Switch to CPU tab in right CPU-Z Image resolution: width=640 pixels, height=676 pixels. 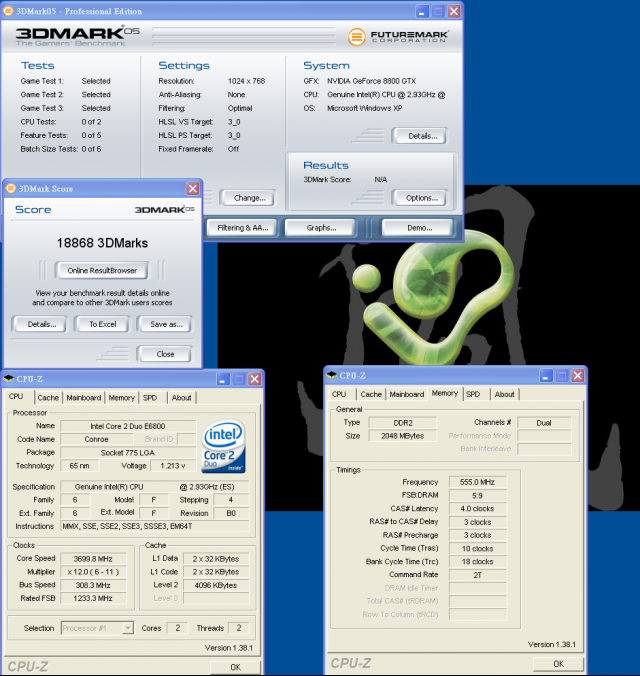tap(339, 394)
